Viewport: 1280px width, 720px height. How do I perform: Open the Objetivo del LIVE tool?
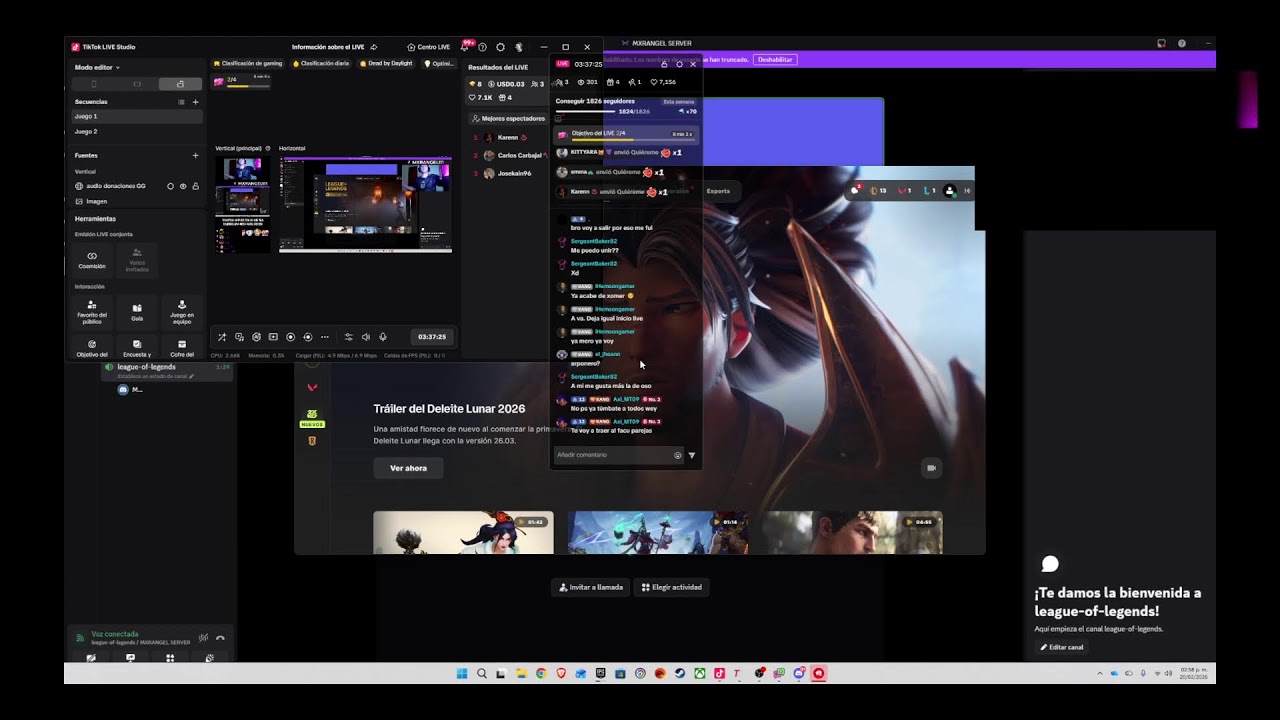click(x=92, y=348)
